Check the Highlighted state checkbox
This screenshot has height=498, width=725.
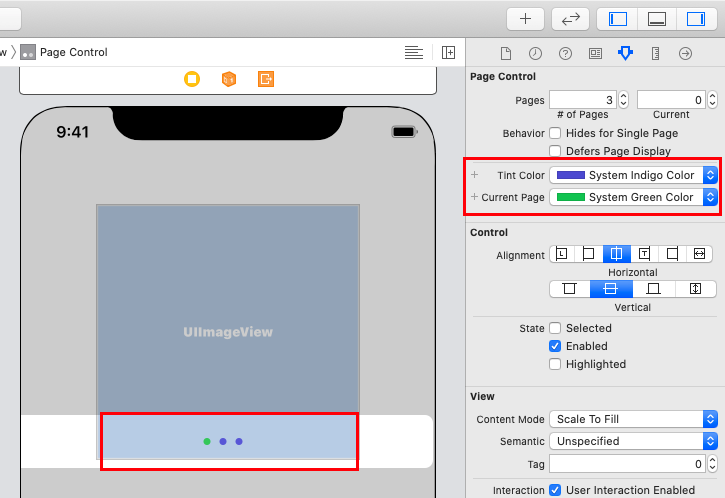pyautogui.click(x=555, y=364)
